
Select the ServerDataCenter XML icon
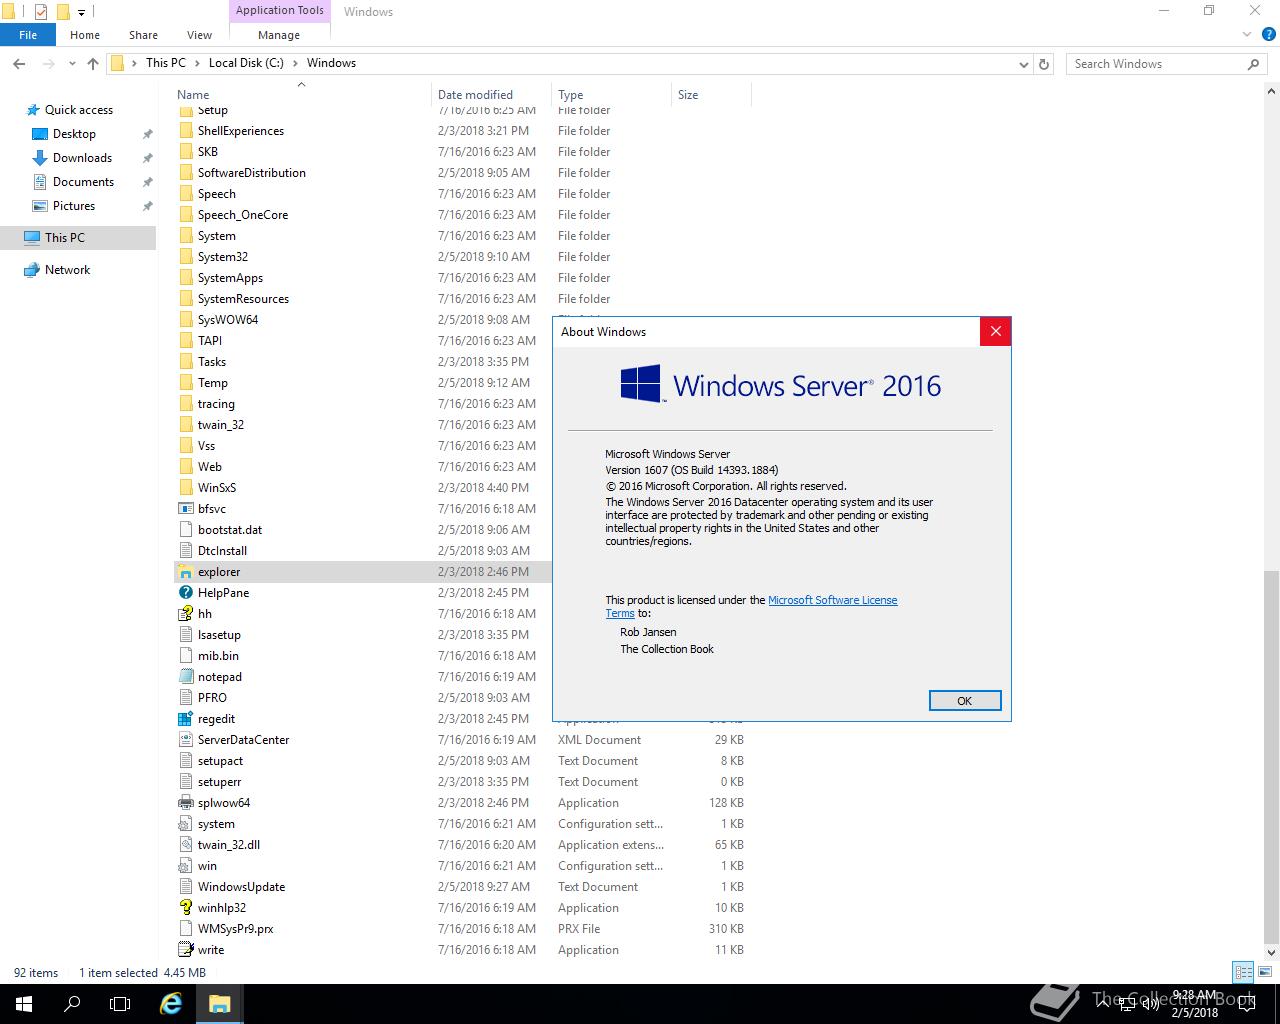click(185, 740)
